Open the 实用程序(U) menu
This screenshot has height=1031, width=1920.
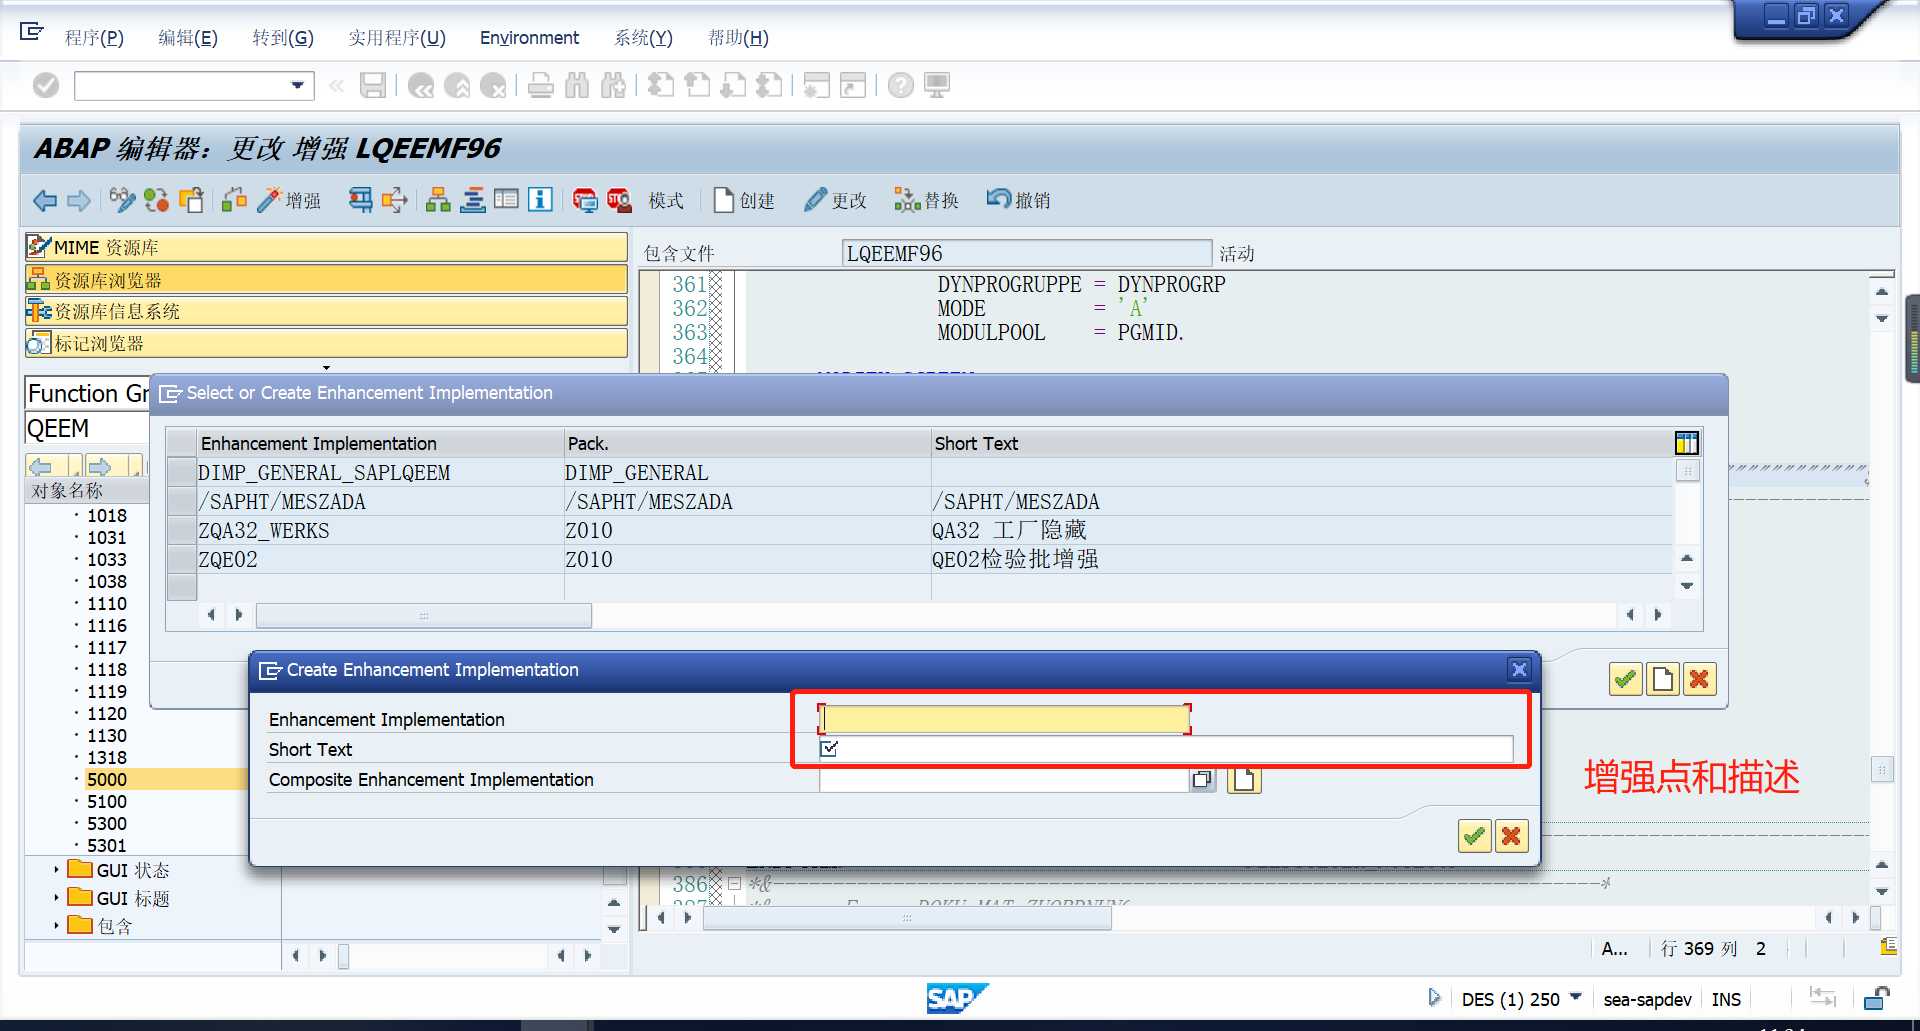pos(397,38)
